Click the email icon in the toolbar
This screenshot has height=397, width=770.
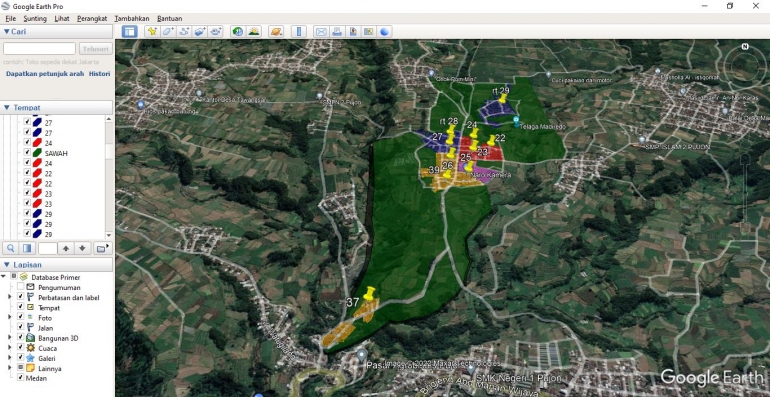click(321, 32)
